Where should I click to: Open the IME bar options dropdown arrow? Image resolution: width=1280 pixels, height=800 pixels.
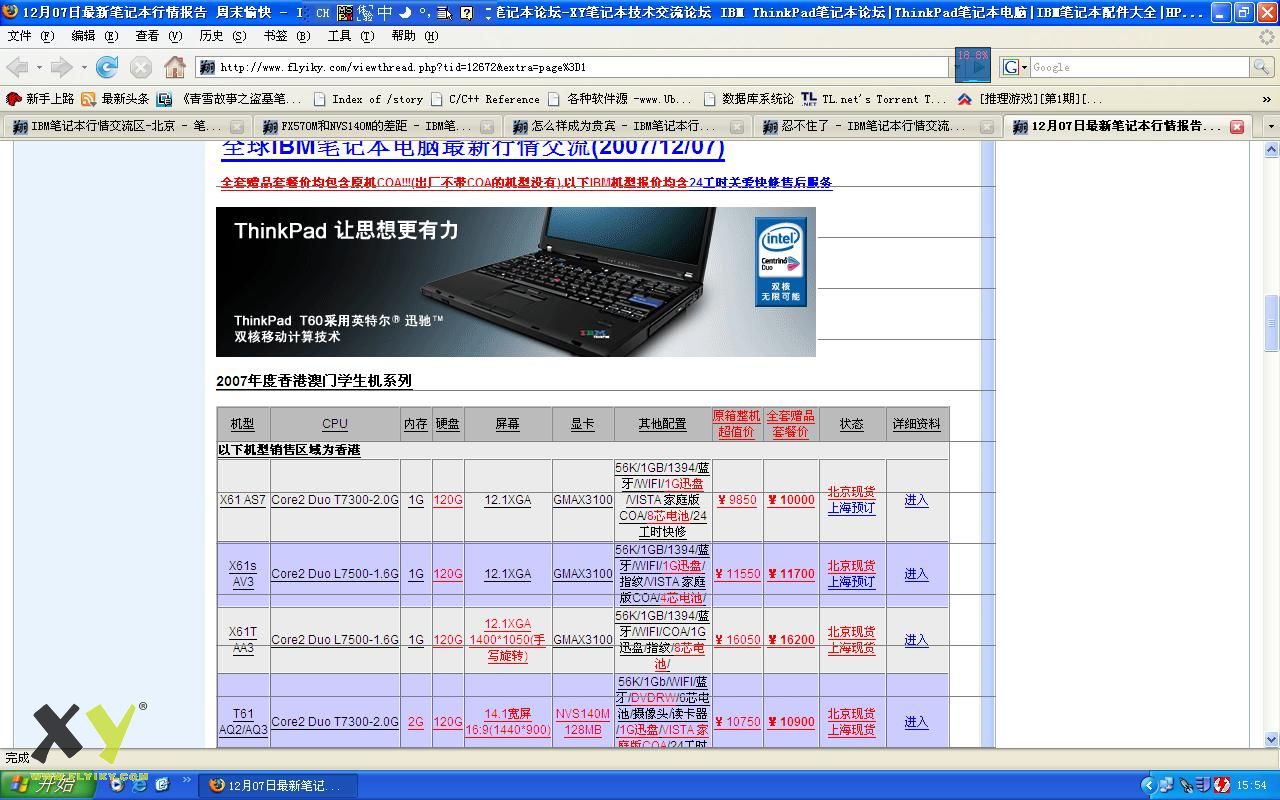[x=487, y=13]
